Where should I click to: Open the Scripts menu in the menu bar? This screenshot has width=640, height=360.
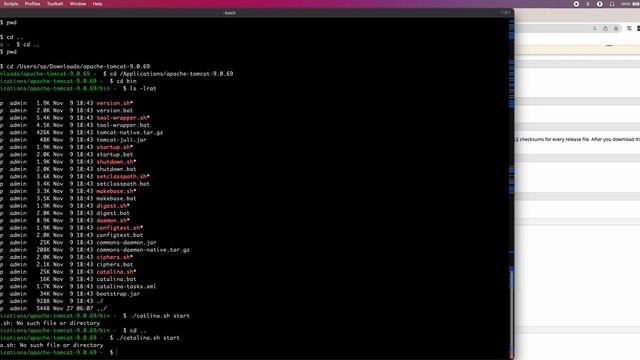click(x=11, y=4)
